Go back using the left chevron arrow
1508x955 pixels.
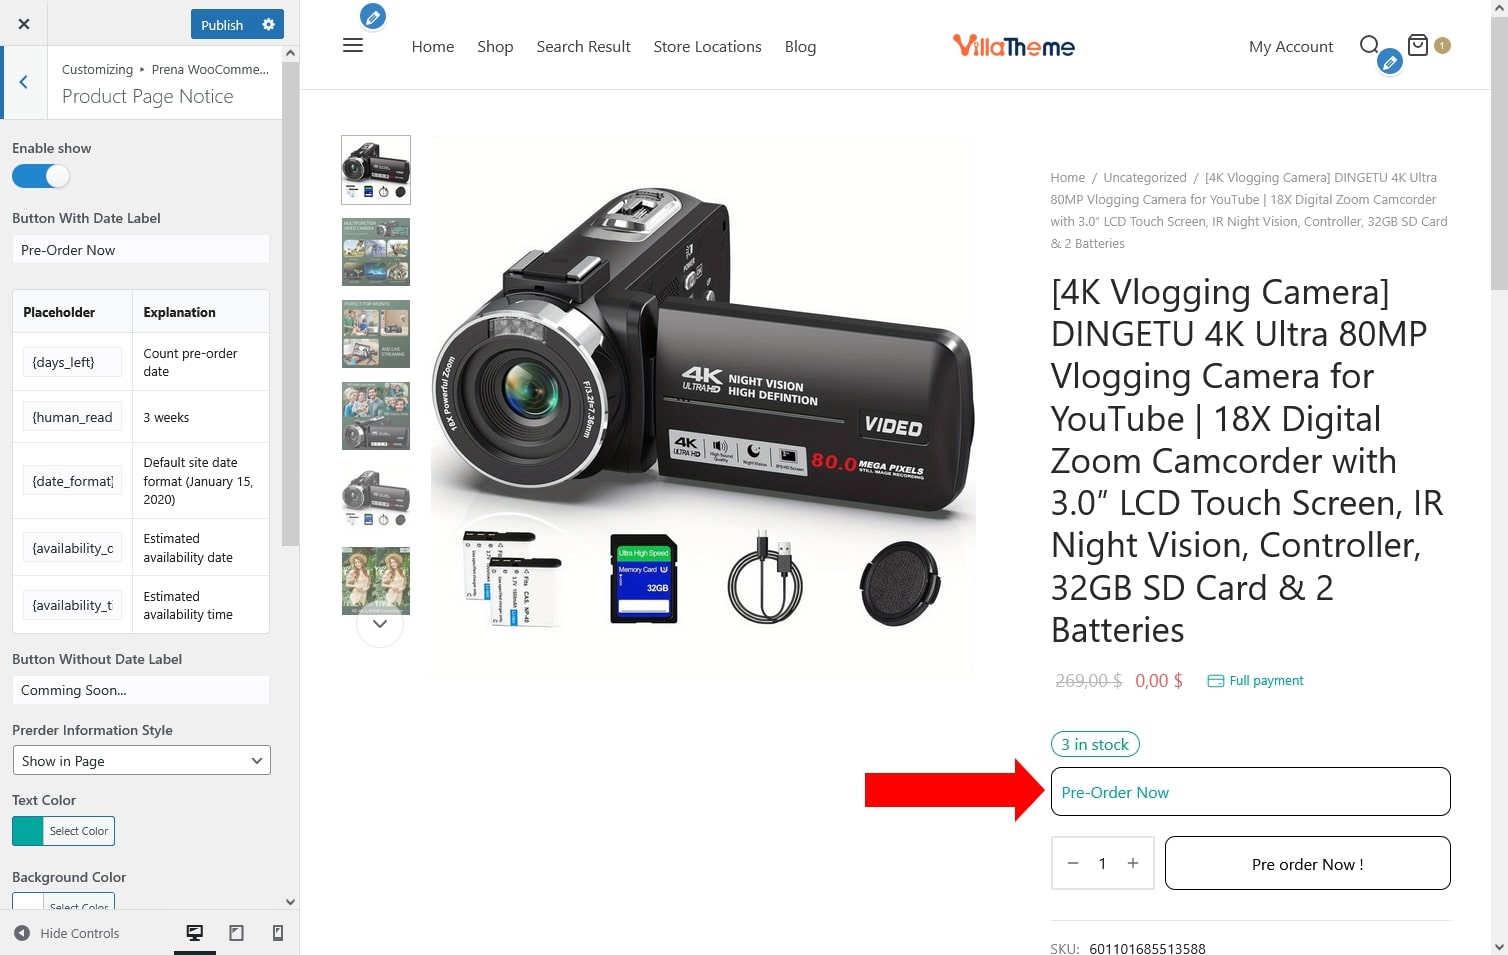point(24,83)
